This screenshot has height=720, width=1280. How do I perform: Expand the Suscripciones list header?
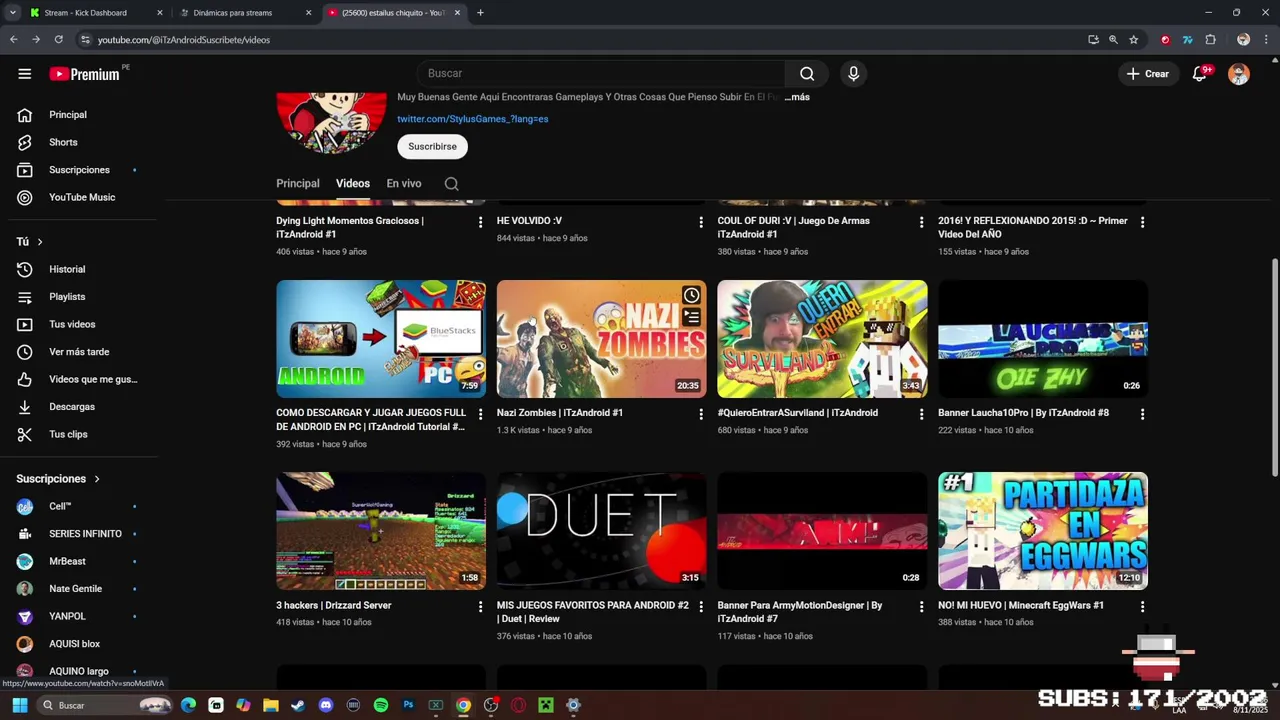pos(59,479)
